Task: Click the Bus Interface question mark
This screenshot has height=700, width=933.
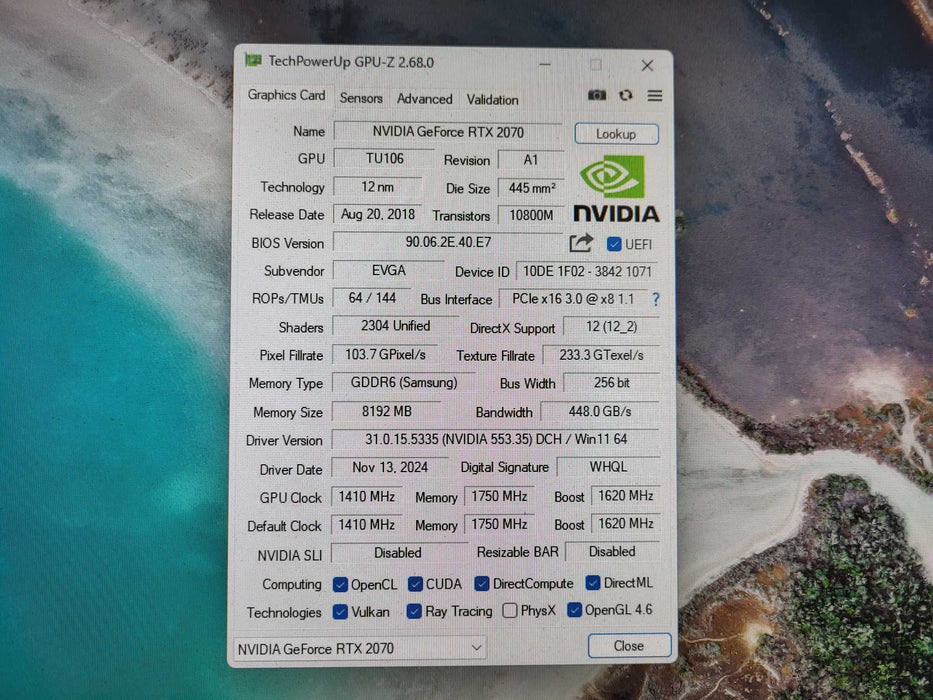Action: [656, 299]
